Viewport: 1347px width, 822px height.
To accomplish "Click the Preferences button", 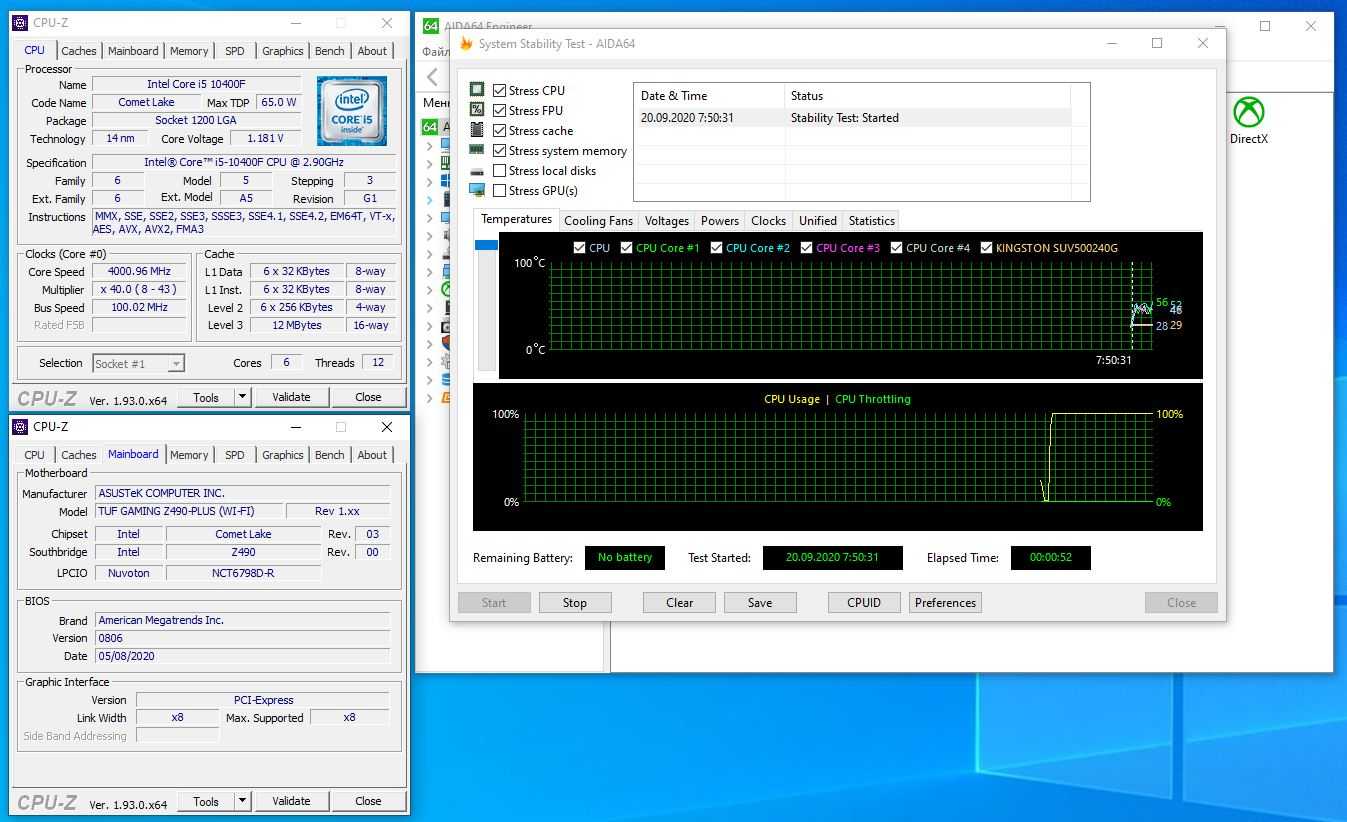I will point(945,603).
